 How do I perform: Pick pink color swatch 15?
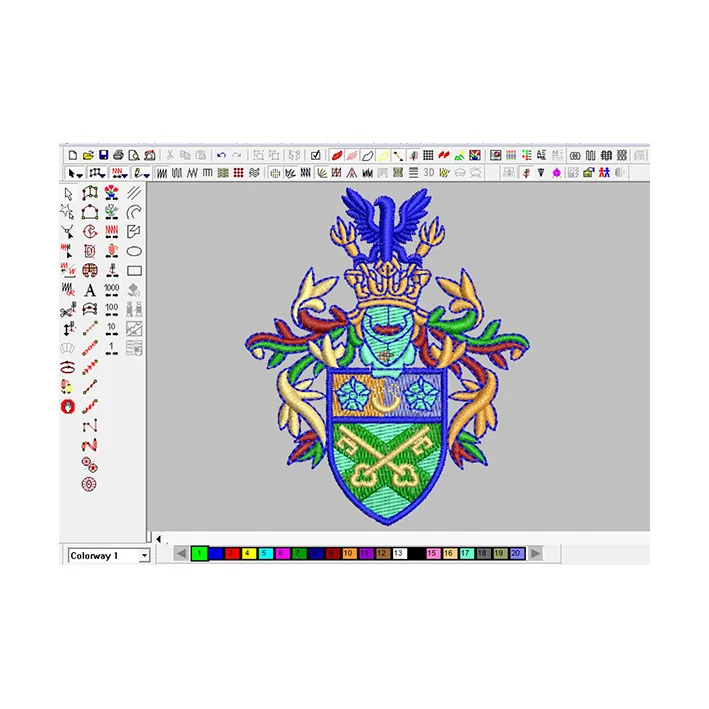(432, 553)
